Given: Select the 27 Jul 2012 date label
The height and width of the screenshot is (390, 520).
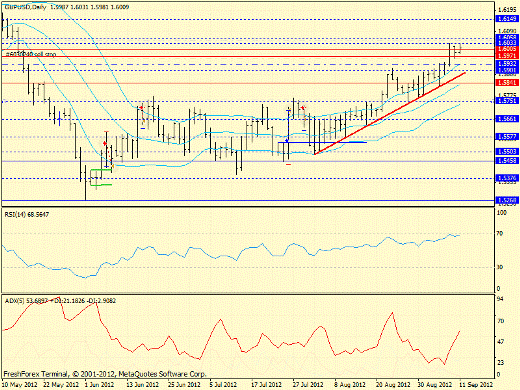Looking at the screenshot, I should [308, 385].
